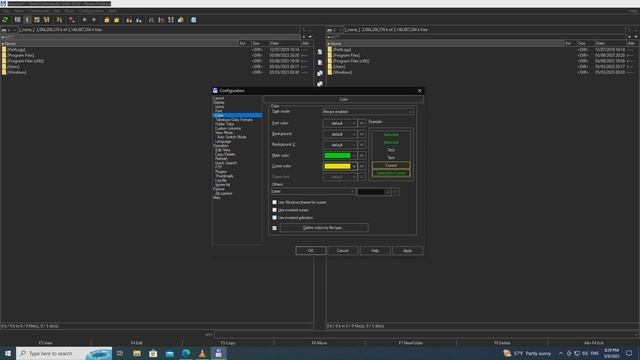
Task: Select the full details view toolbar icon
Action: point(27,20)
